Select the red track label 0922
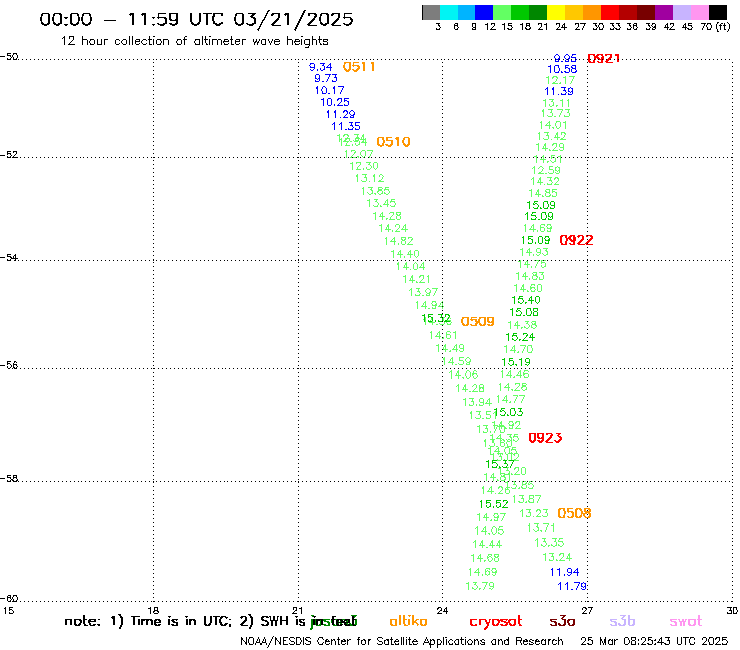 pos(576,240)
